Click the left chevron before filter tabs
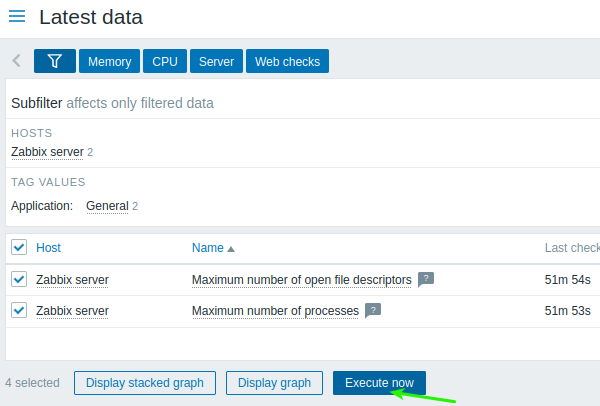This screenshot has height=406, width=600. coord(16,60)
